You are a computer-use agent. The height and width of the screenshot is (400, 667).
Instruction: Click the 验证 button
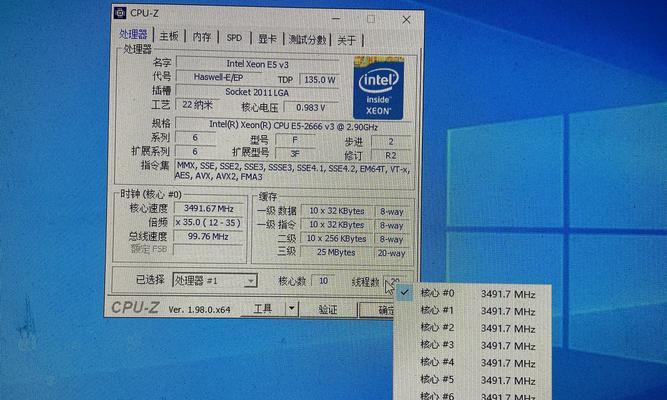[x=328, y=309]
